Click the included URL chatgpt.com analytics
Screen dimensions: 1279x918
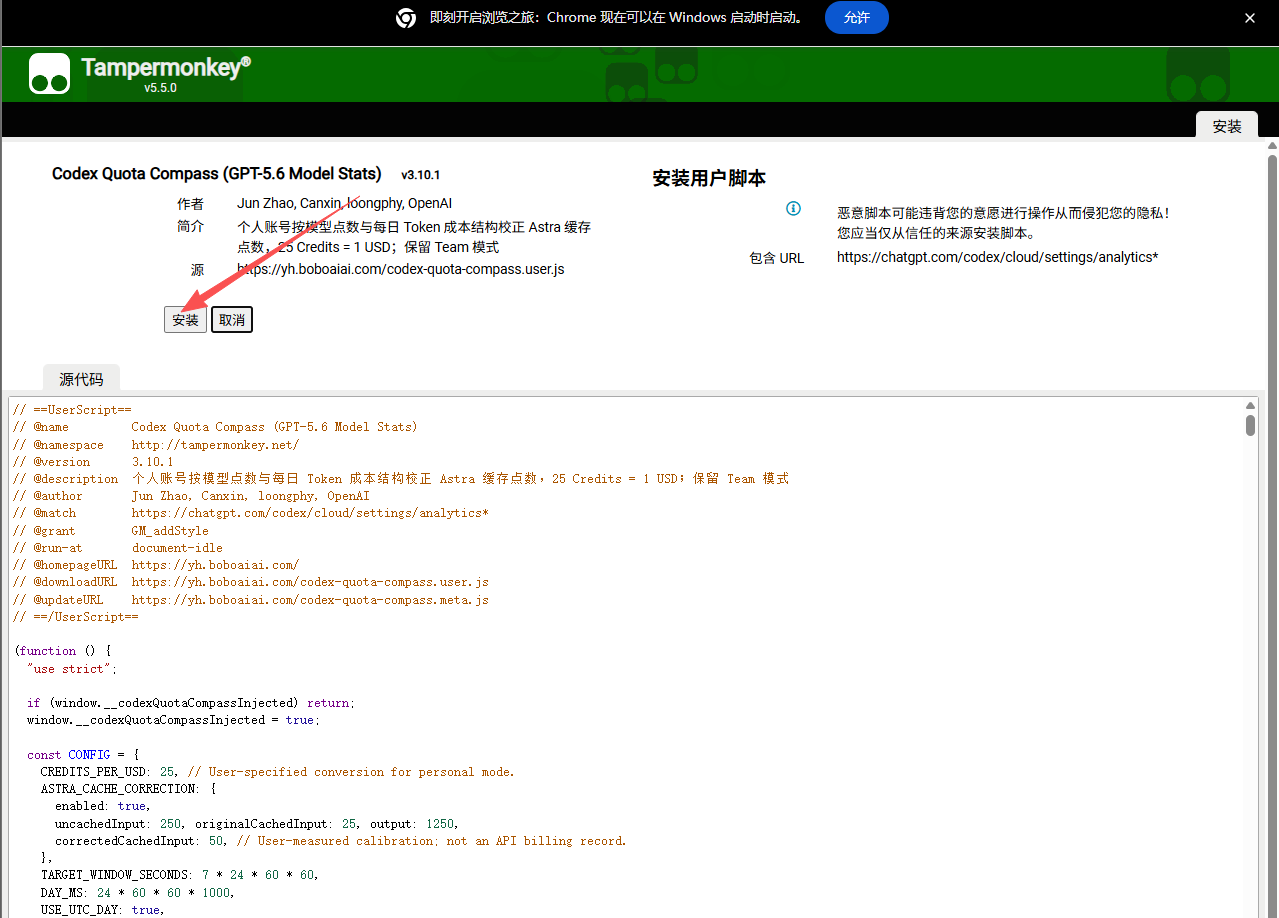(997, 257)
